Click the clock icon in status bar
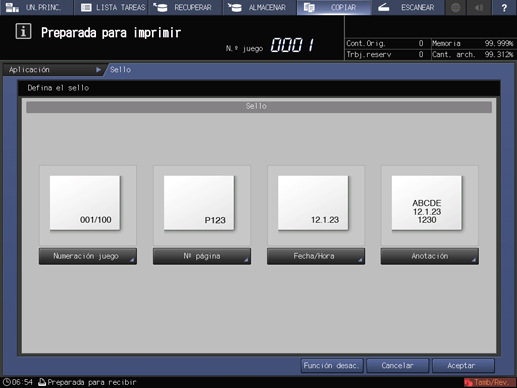 [x=6, y=382]
